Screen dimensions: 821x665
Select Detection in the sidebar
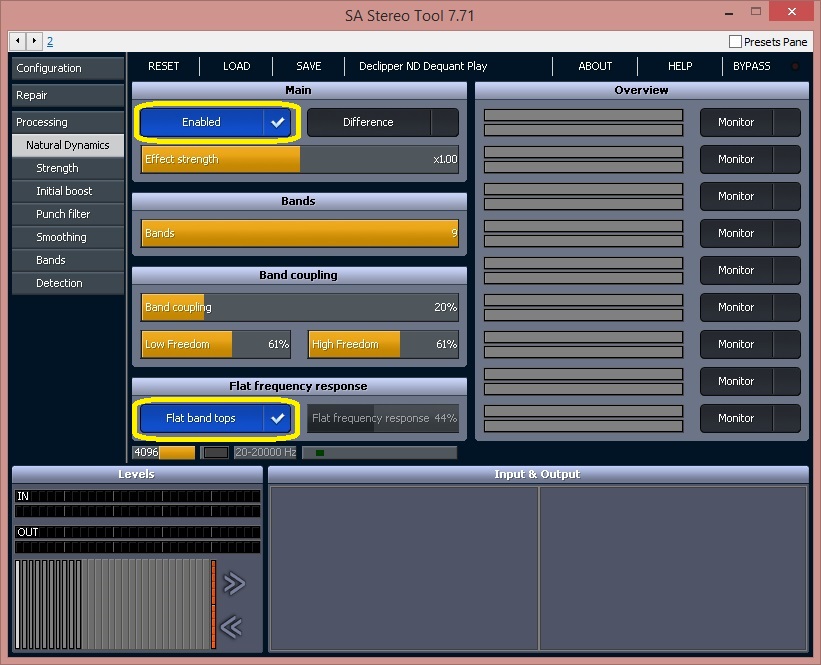pos(68,283)
